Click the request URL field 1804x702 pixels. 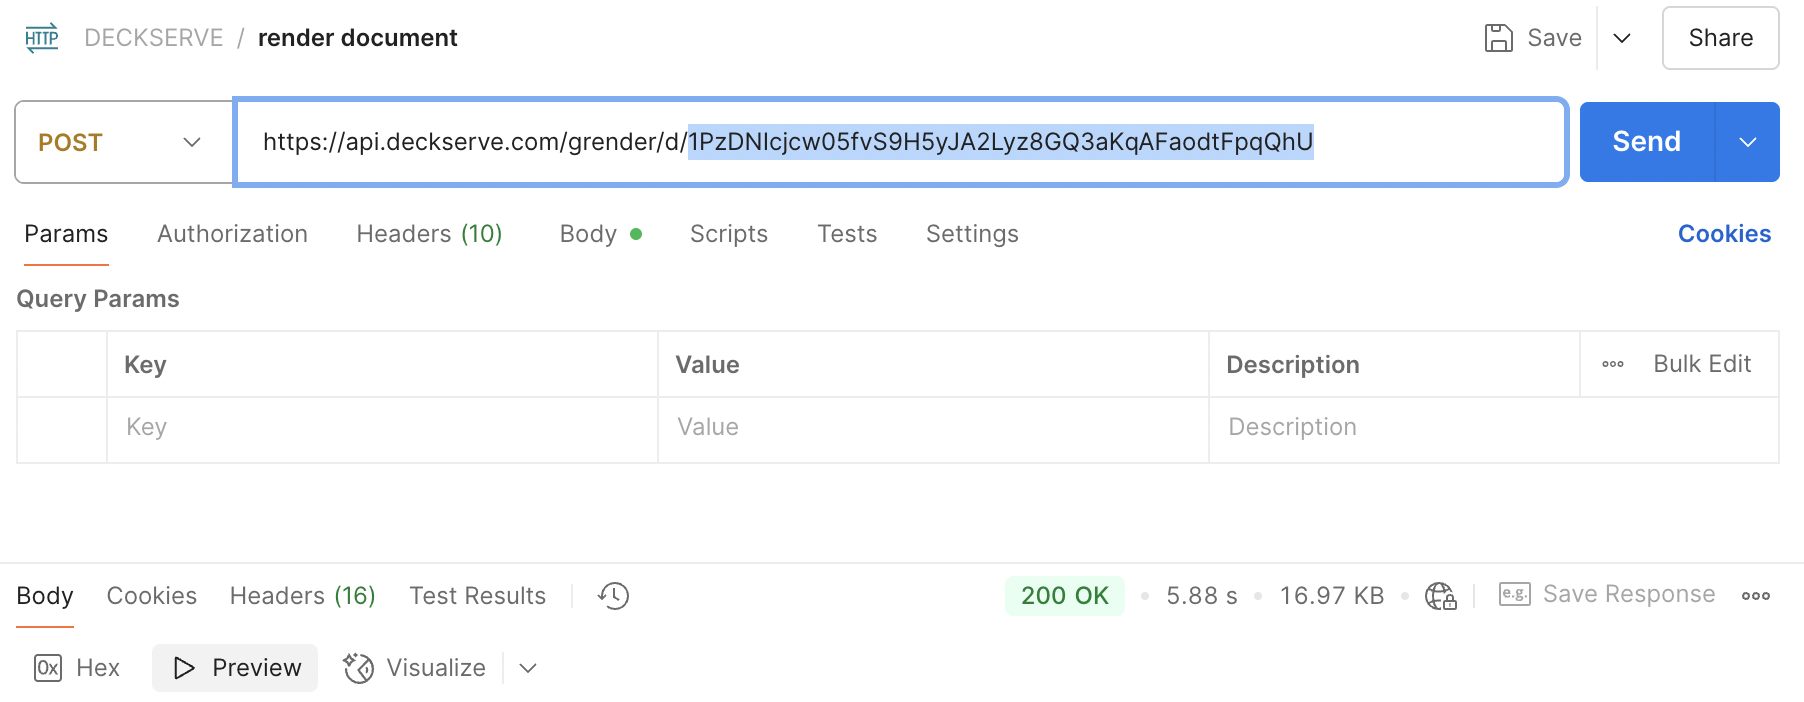[900, 142]
